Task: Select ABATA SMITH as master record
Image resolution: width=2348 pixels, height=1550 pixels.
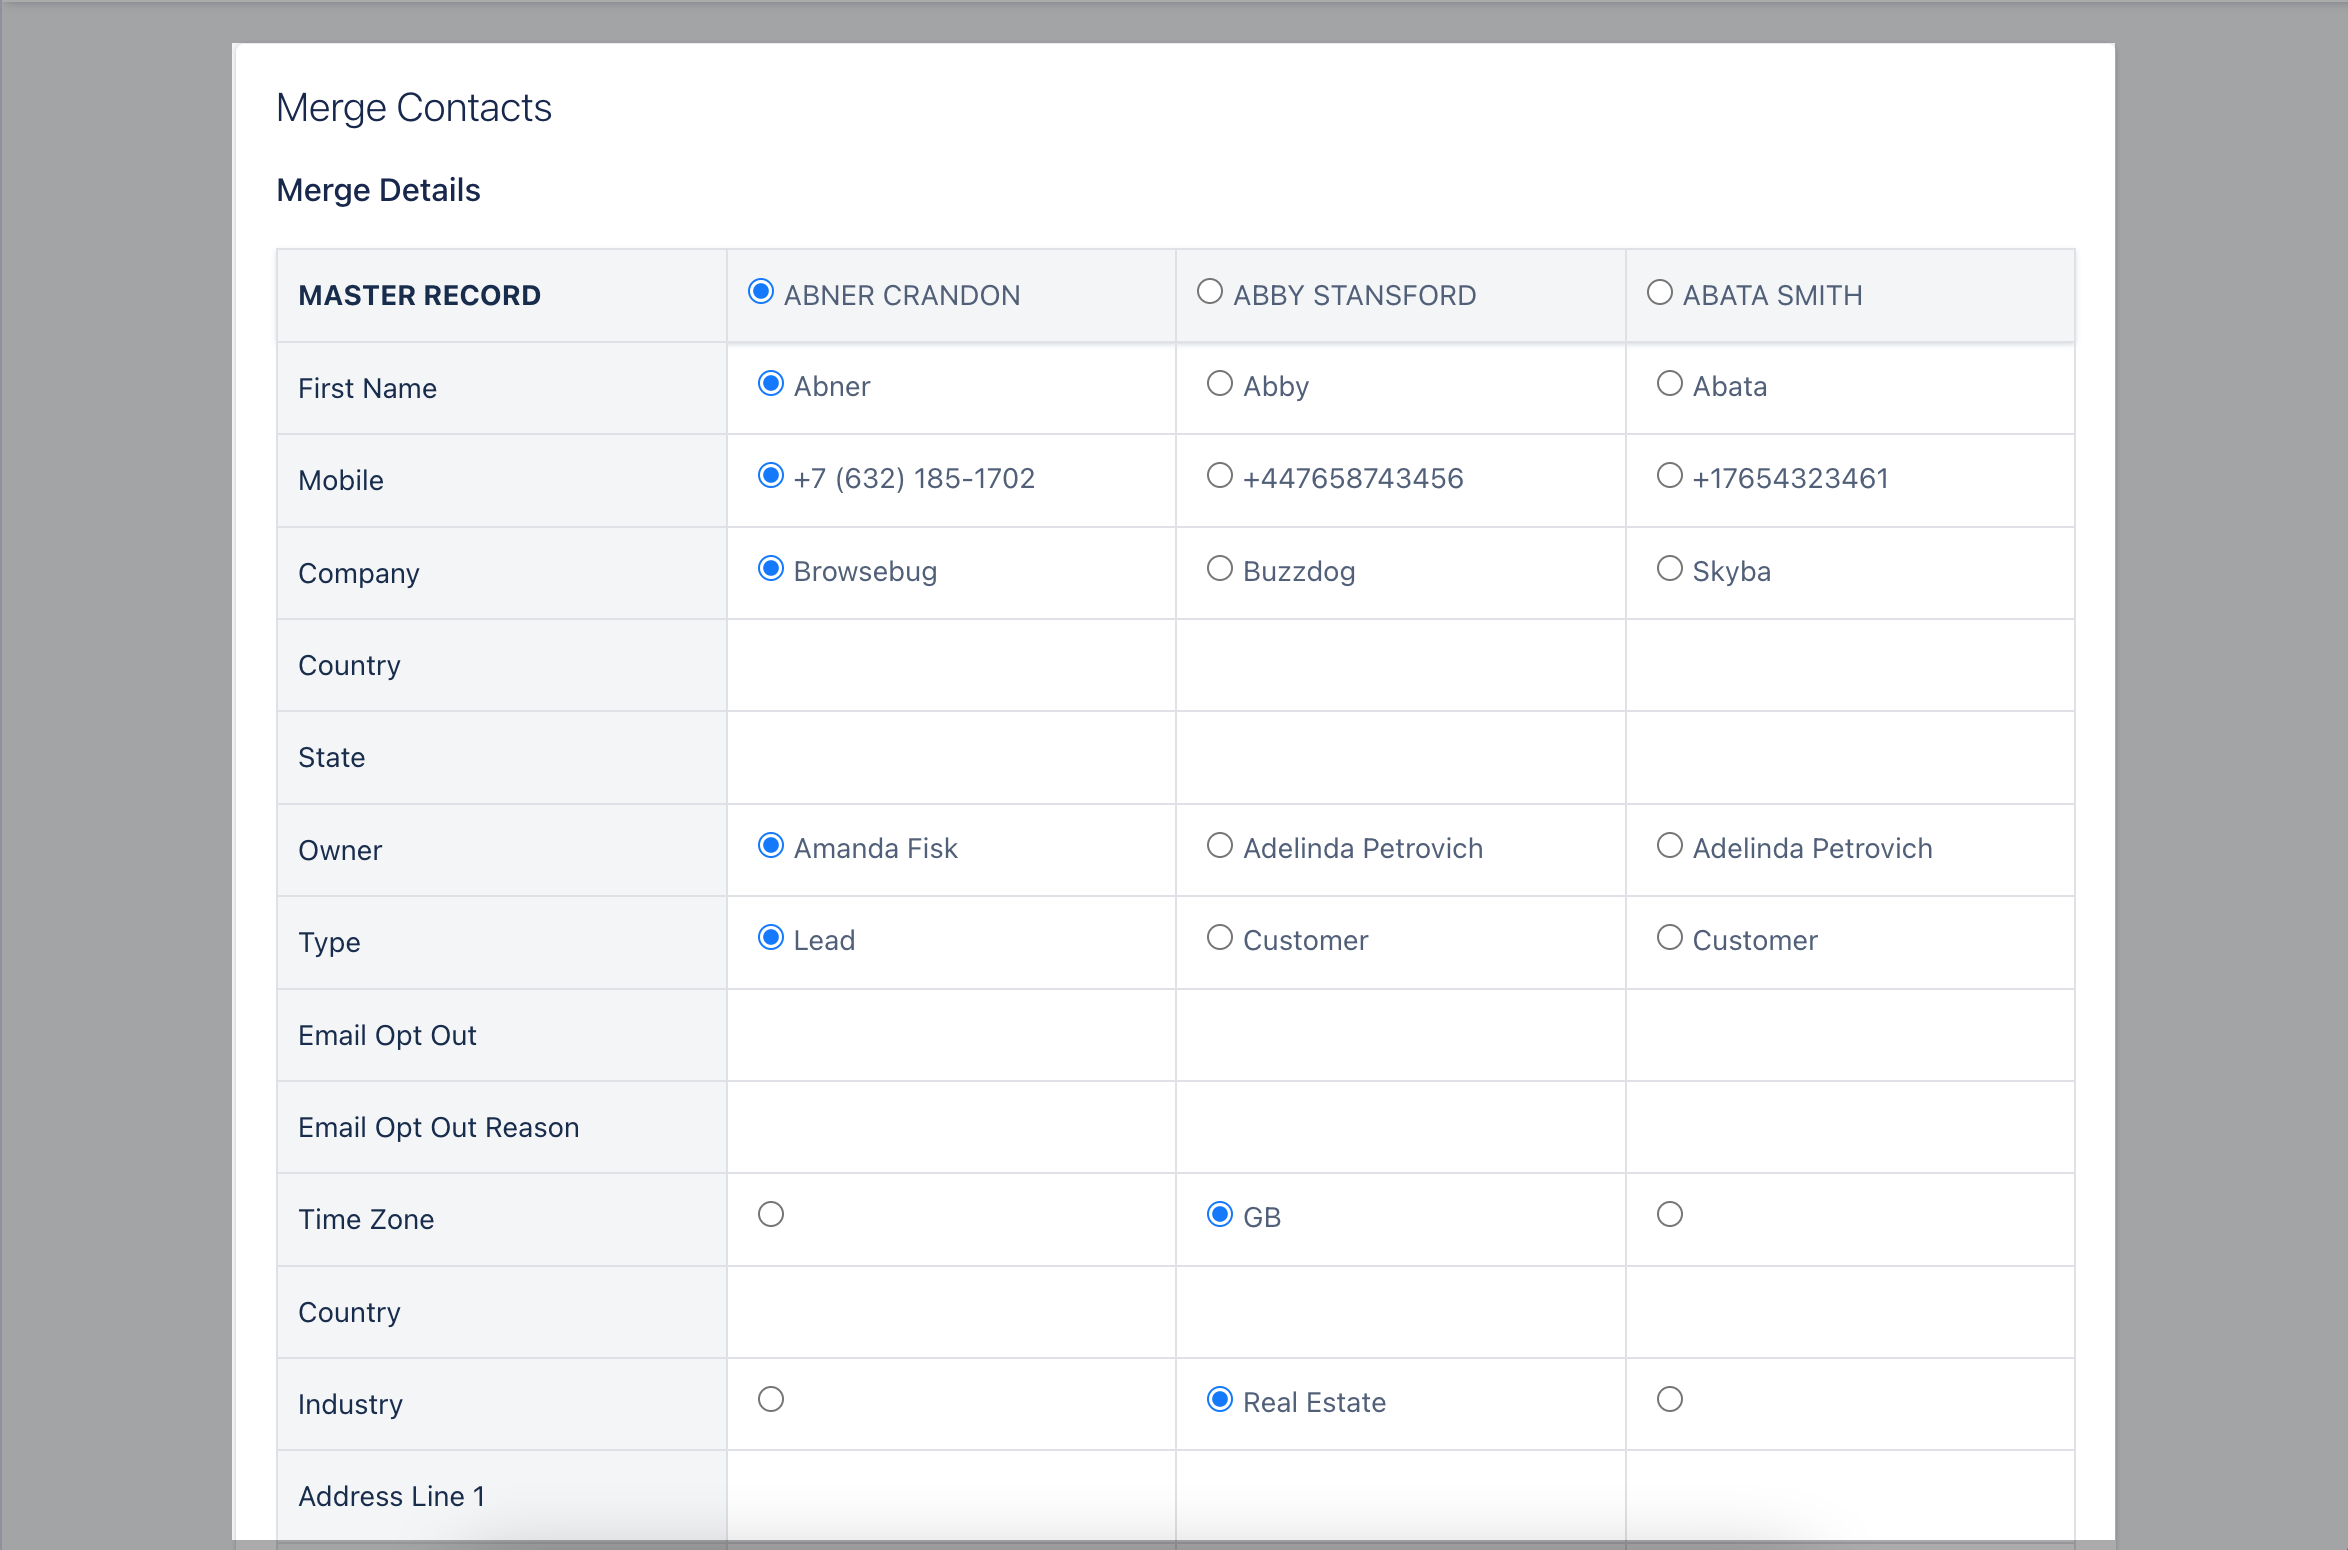Action: pos(1660,292)
